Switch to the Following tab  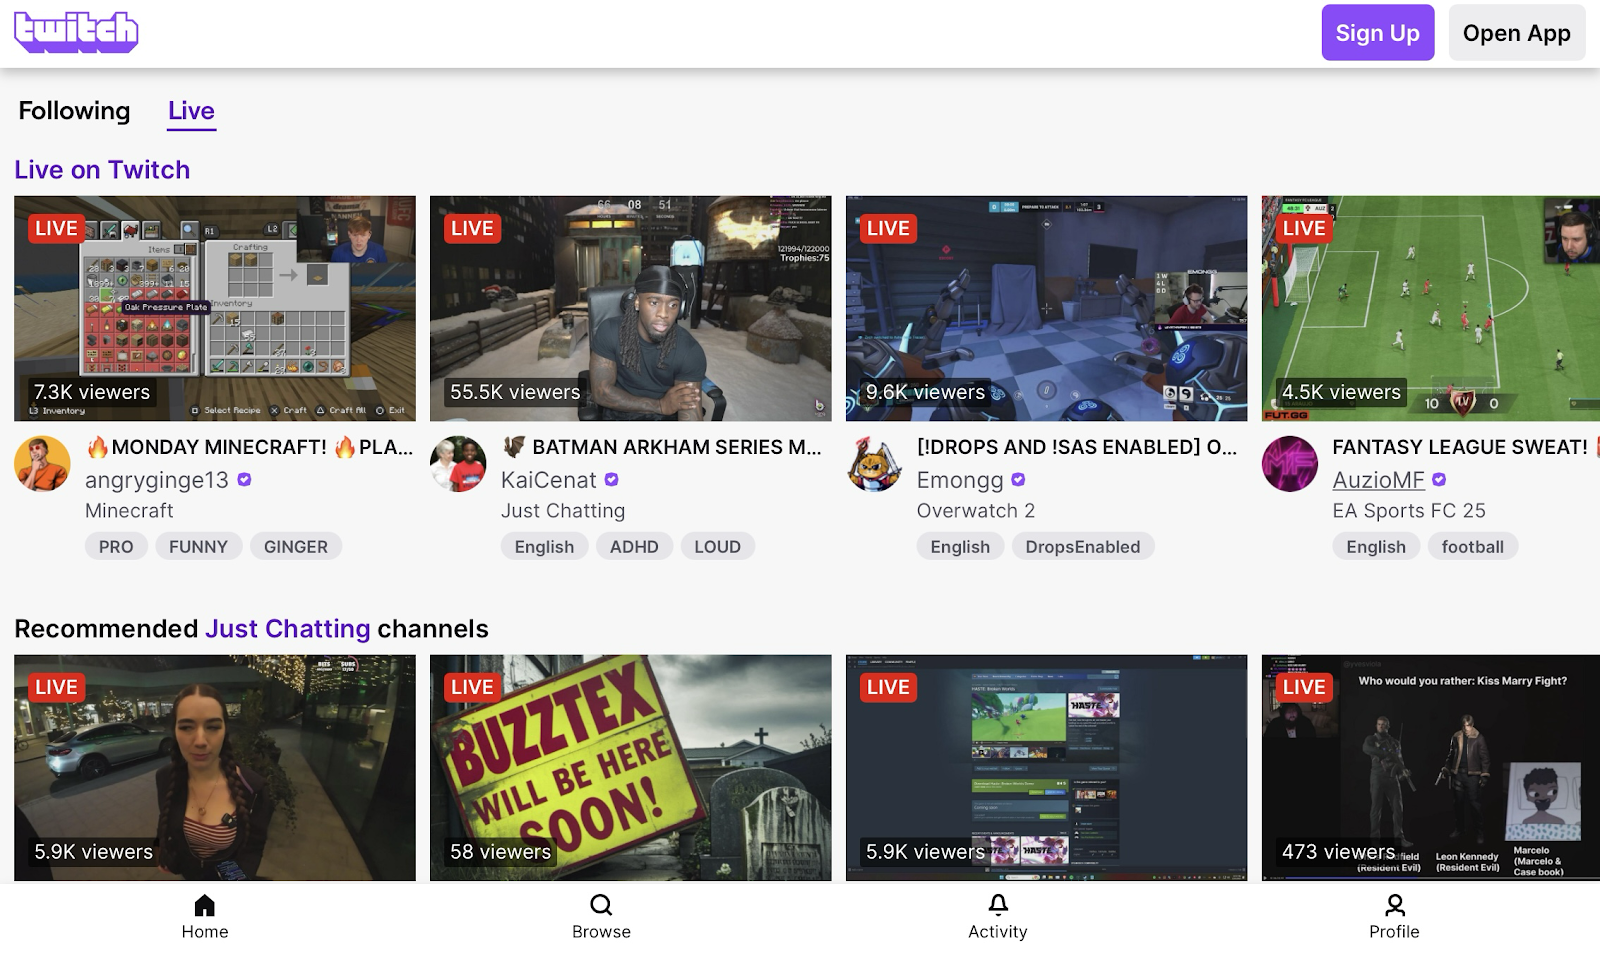click(74, 111)
